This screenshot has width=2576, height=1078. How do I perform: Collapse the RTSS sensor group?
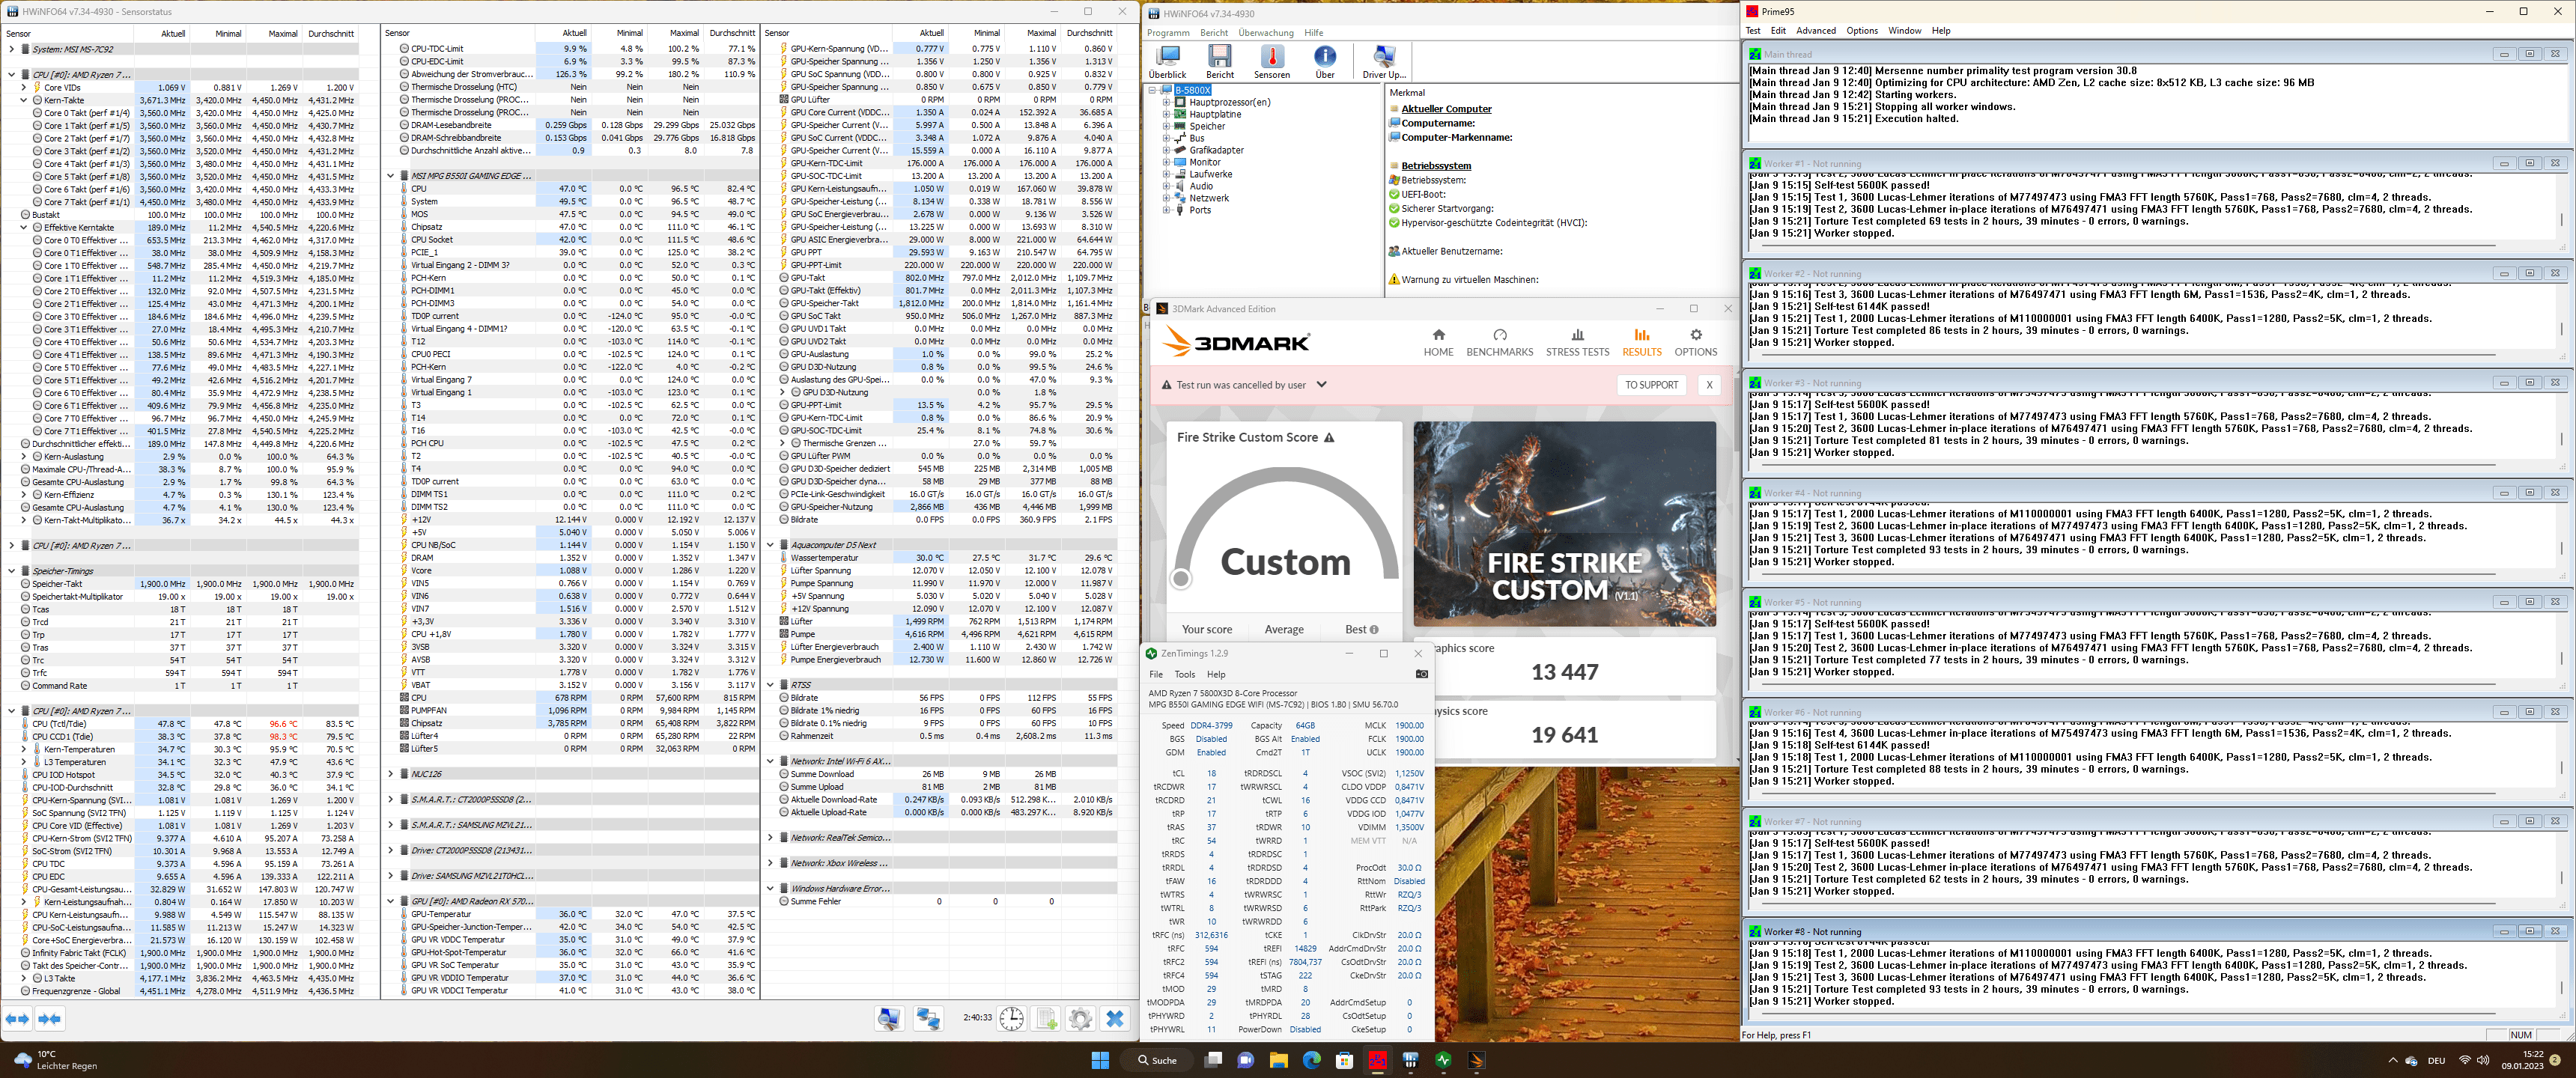771,685
